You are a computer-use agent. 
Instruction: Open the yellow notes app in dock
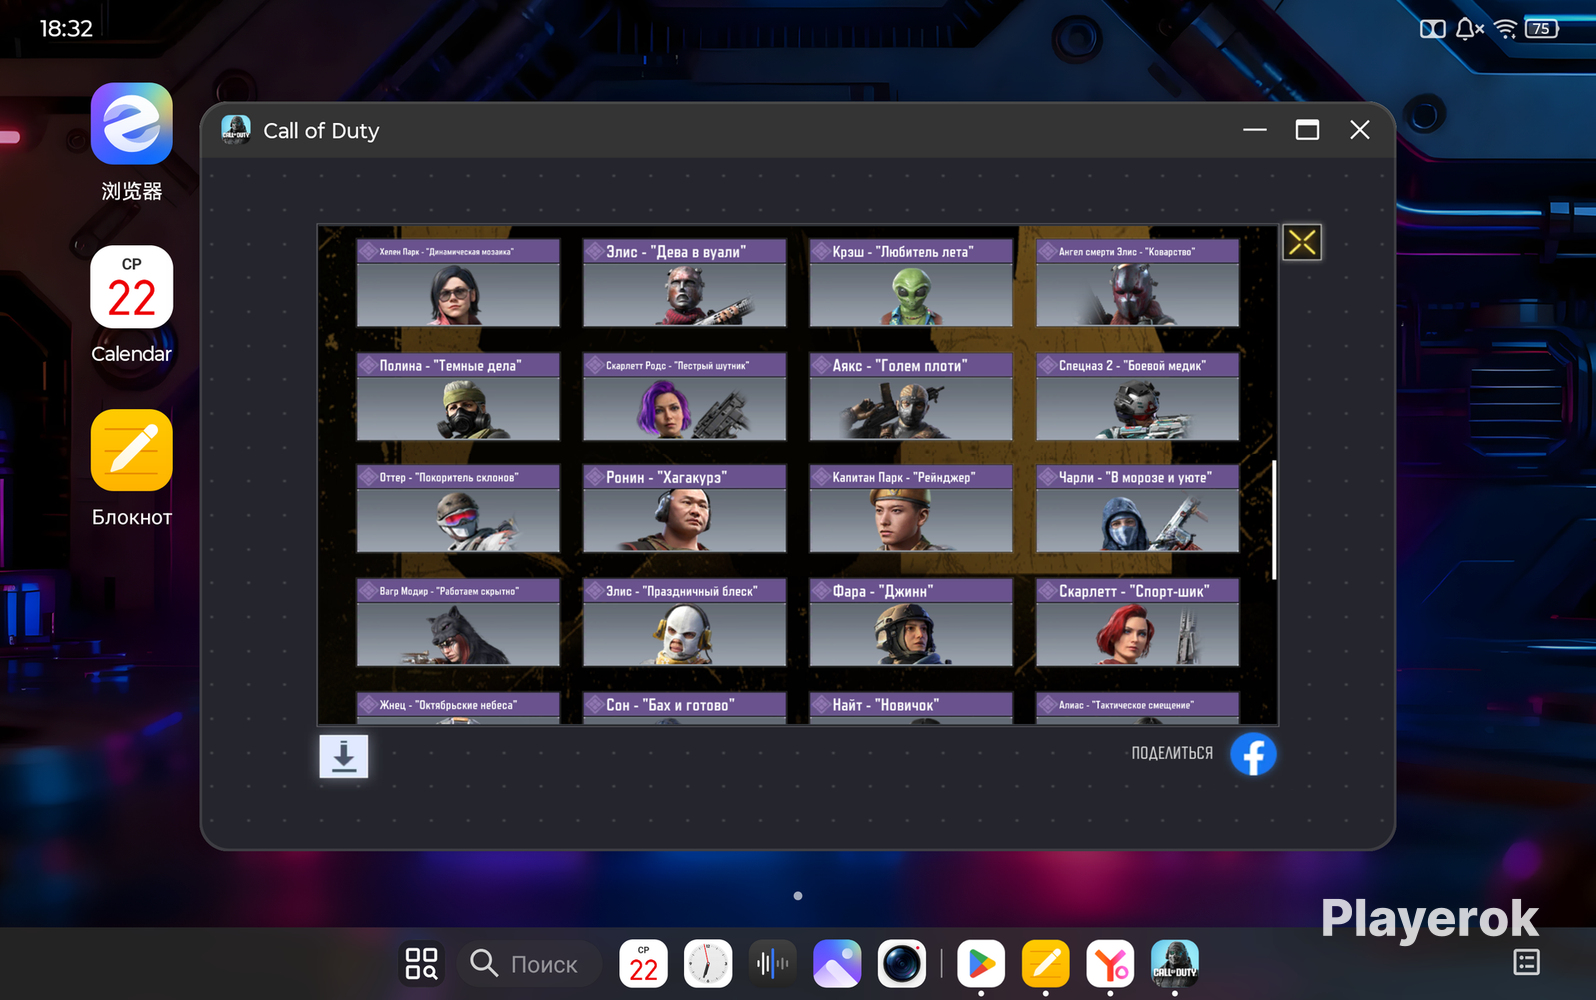click(1046, 964)
